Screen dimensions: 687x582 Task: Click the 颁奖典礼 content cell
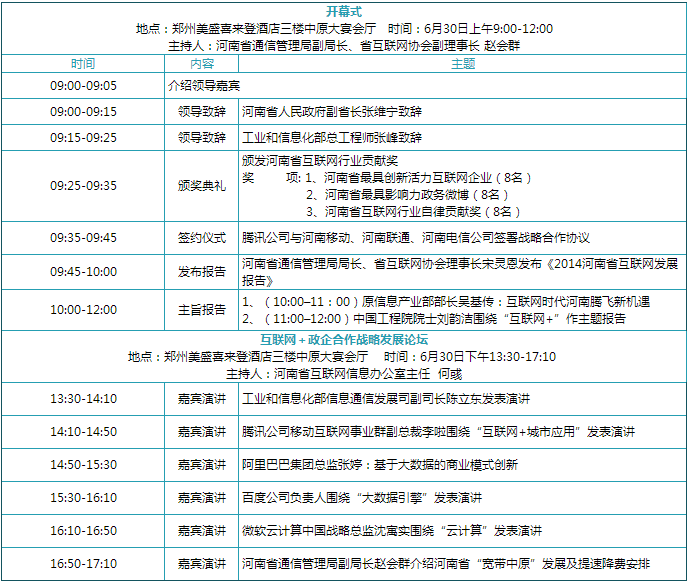[x=202, y=186]
